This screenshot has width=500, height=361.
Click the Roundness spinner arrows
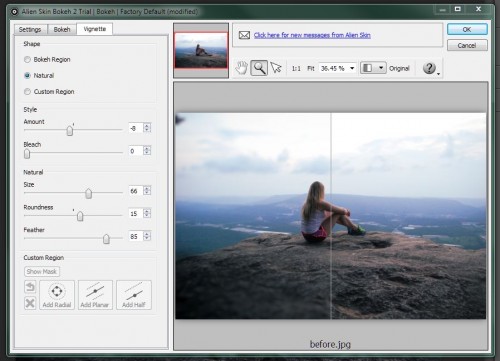pyautogui.click(x=147, y=213)
